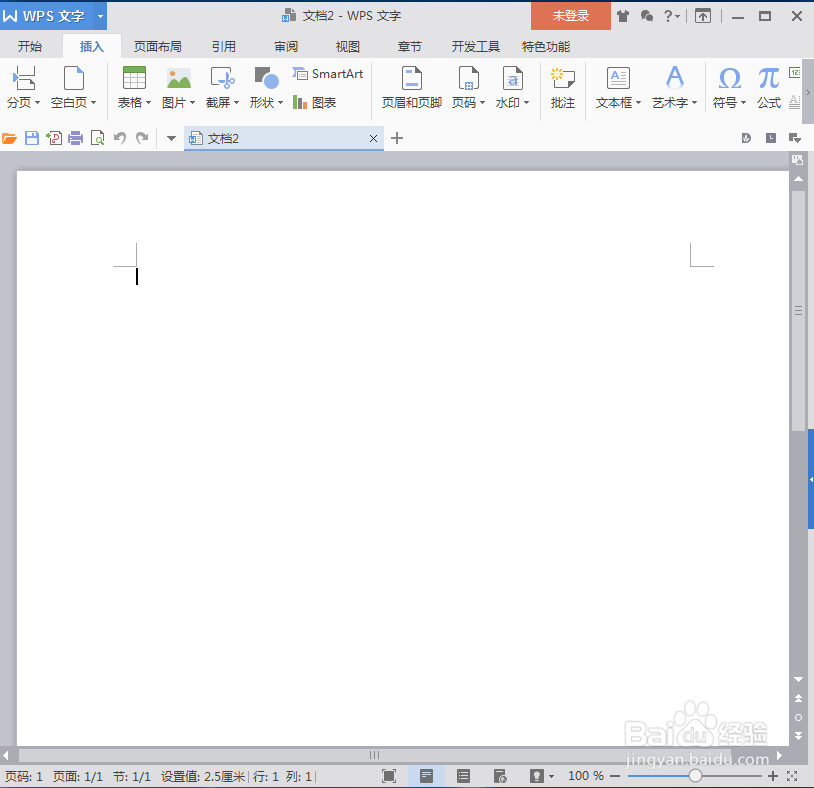Click the picture (图片) icon
The width and height of the screenshot is (814, 788).
coord(179,78)
